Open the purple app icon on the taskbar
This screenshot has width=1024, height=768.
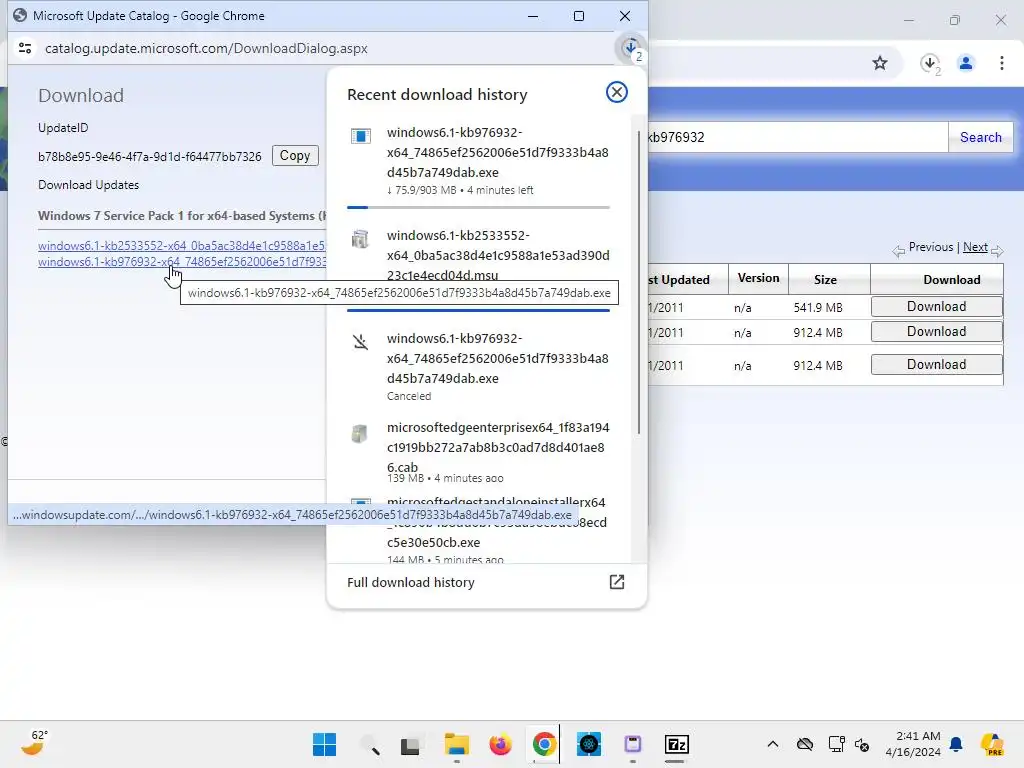point(633,744)
